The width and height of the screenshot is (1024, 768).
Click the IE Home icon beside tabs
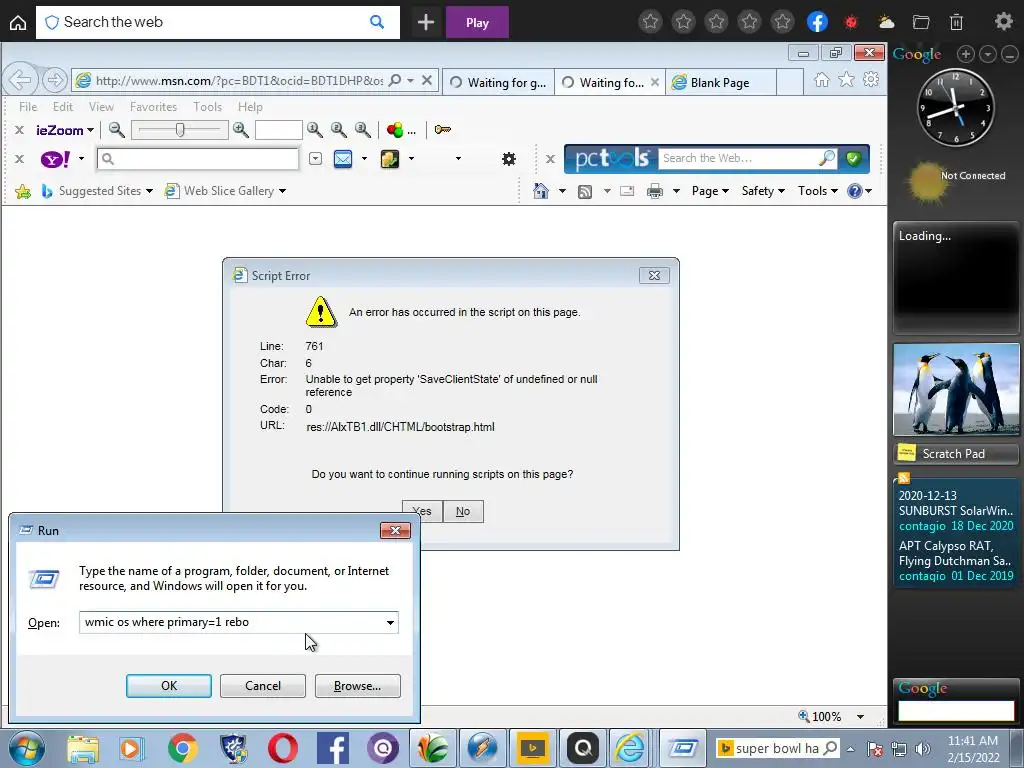pyautogui.click(x=822, y=80)
